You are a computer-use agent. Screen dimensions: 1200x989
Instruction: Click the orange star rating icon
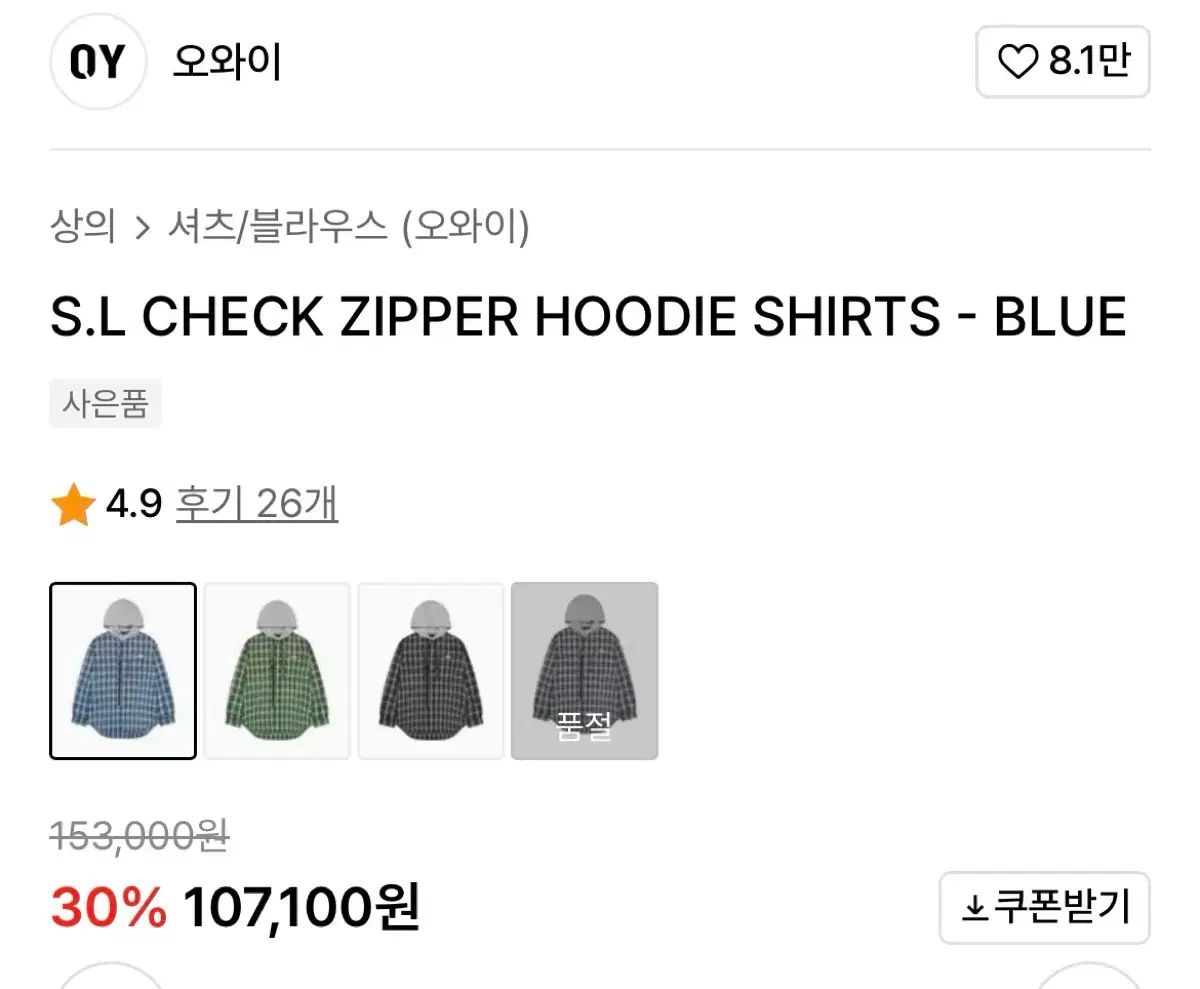[72, 507]
